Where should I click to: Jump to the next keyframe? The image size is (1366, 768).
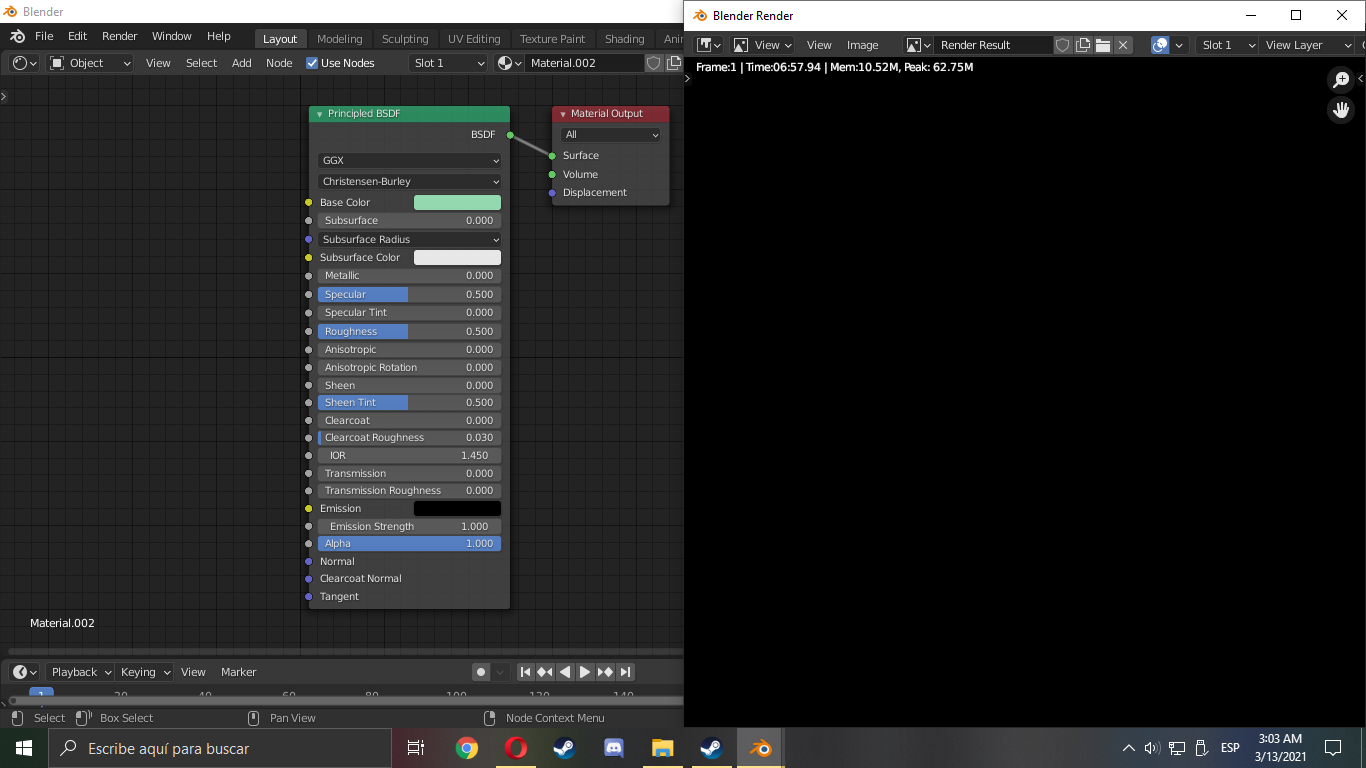point(605,672)
